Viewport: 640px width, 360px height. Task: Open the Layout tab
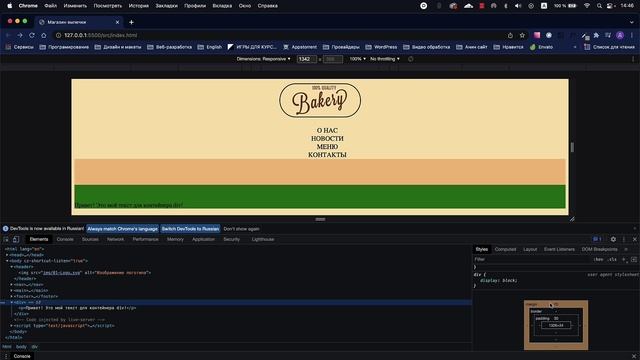[x=530, y=249]
